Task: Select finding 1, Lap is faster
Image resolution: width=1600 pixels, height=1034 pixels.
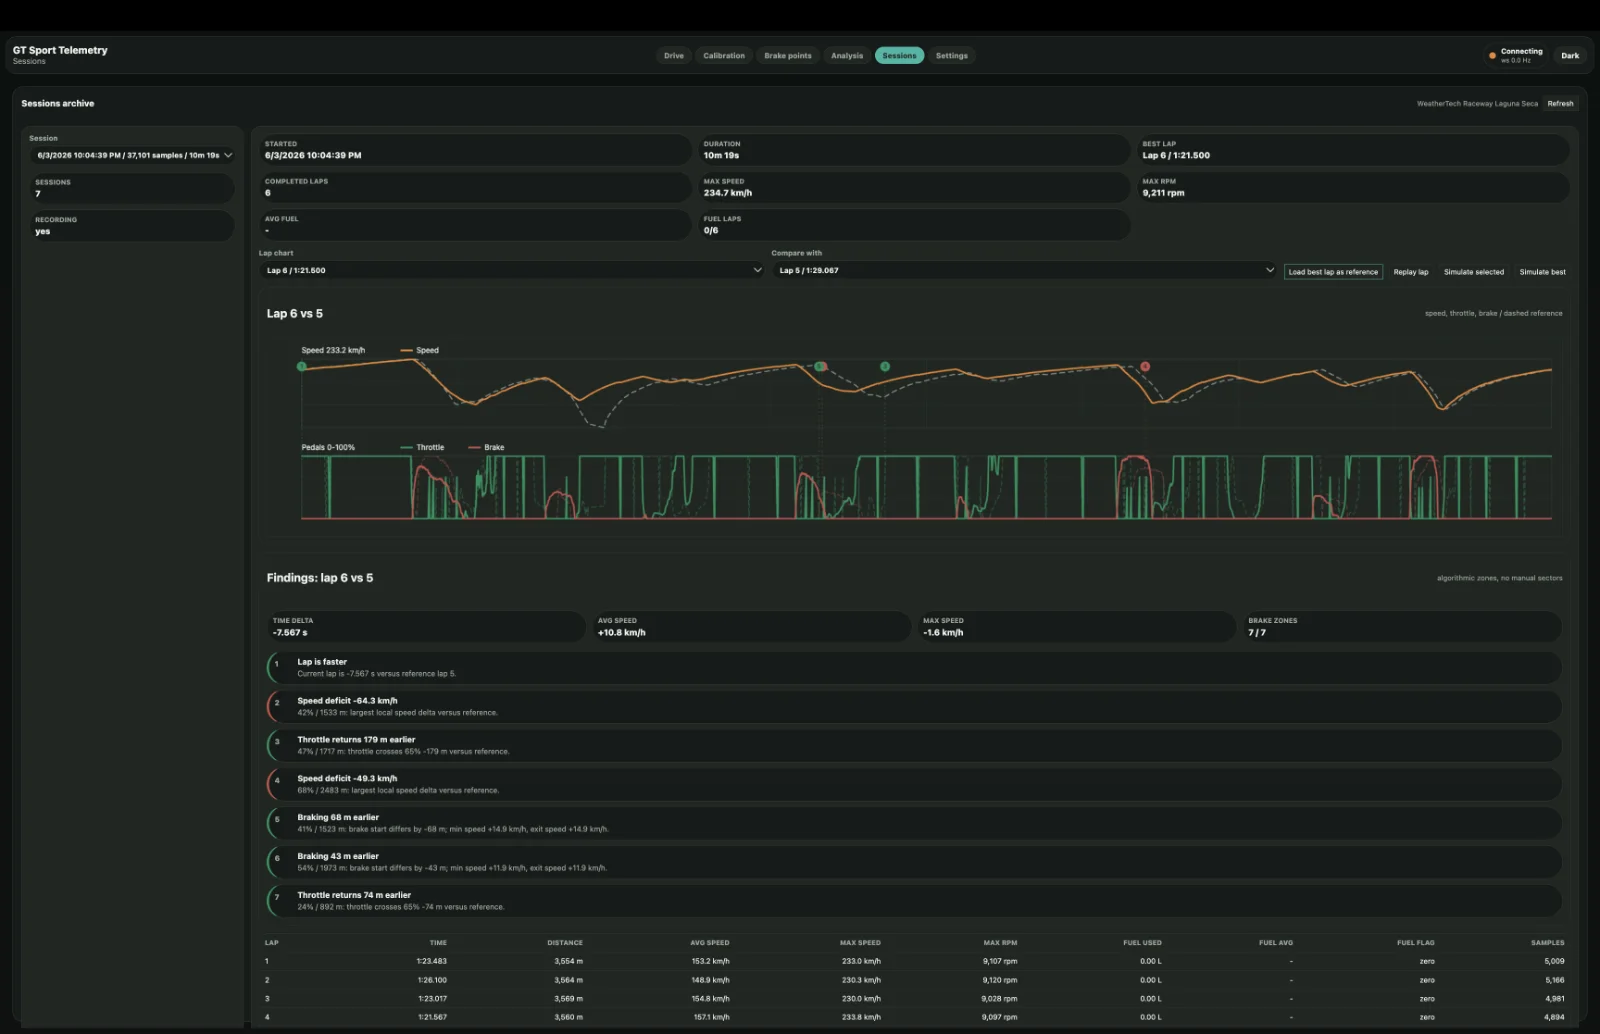Action: click(x=914, y=668)
